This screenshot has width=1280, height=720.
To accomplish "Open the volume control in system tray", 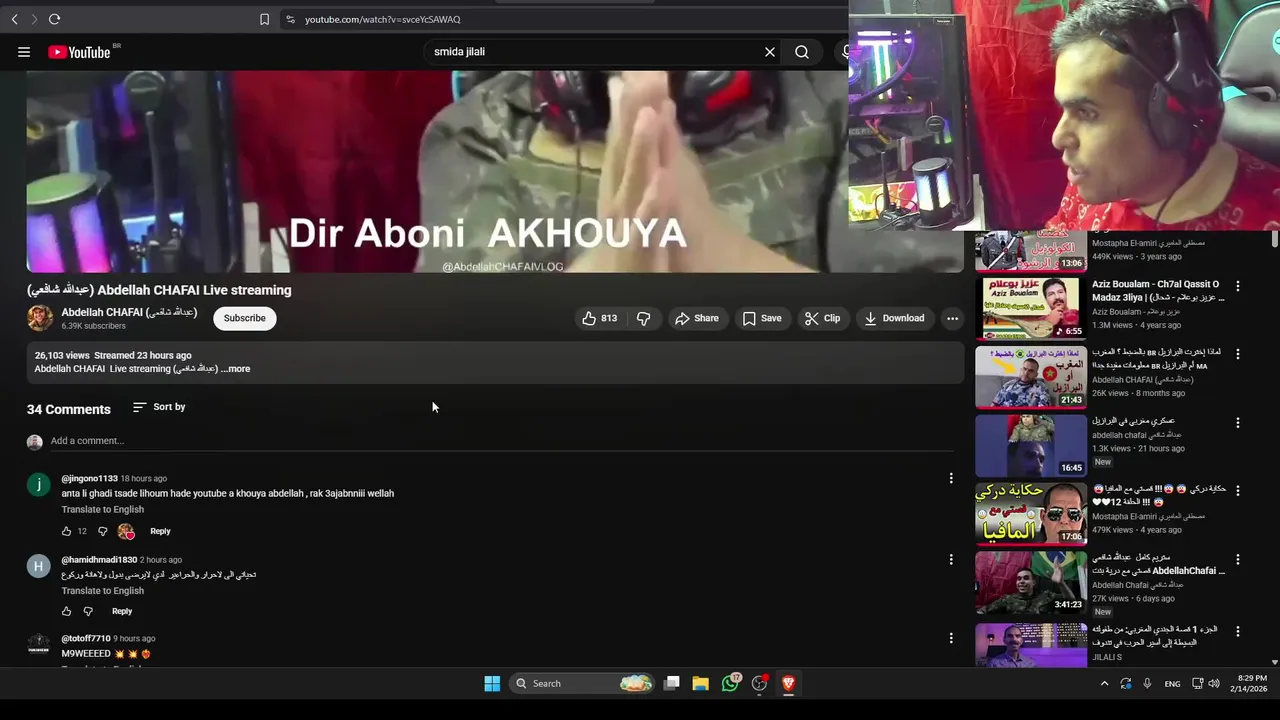I will 1214,684.
